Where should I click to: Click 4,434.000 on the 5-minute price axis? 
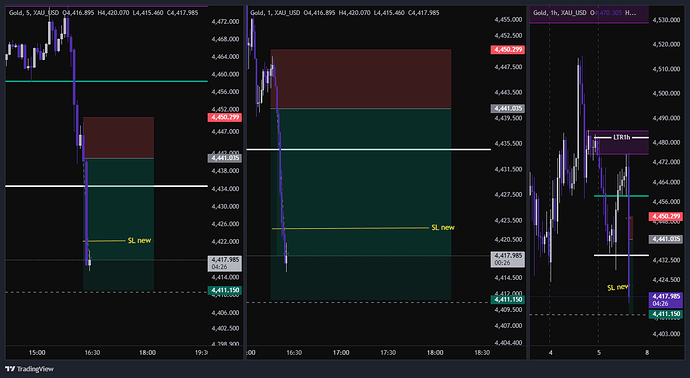225,189
